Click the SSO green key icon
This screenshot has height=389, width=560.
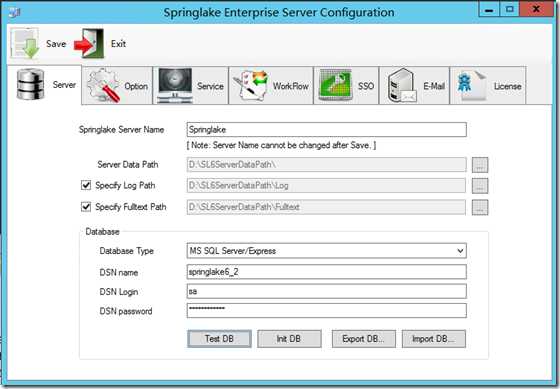[x=335, y=85]
